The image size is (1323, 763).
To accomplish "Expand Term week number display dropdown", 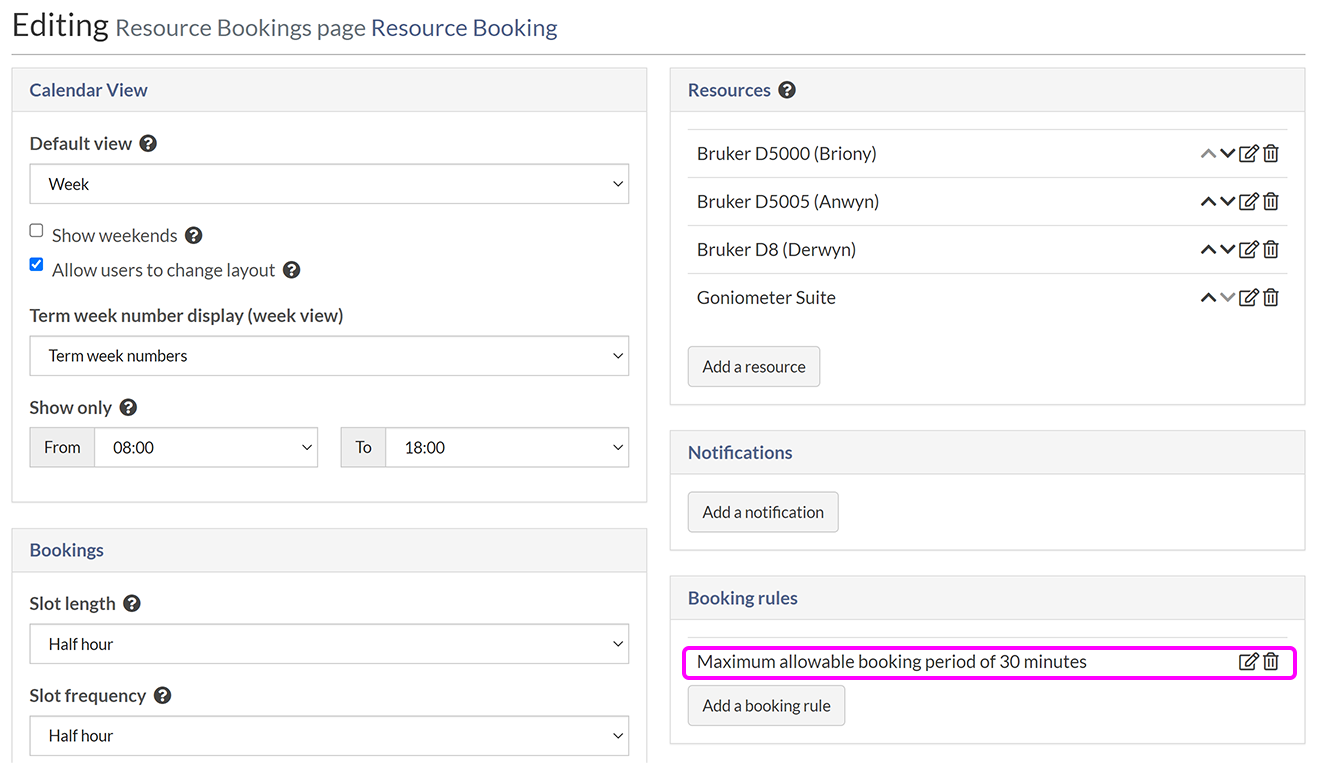I will tap(329, 356).
